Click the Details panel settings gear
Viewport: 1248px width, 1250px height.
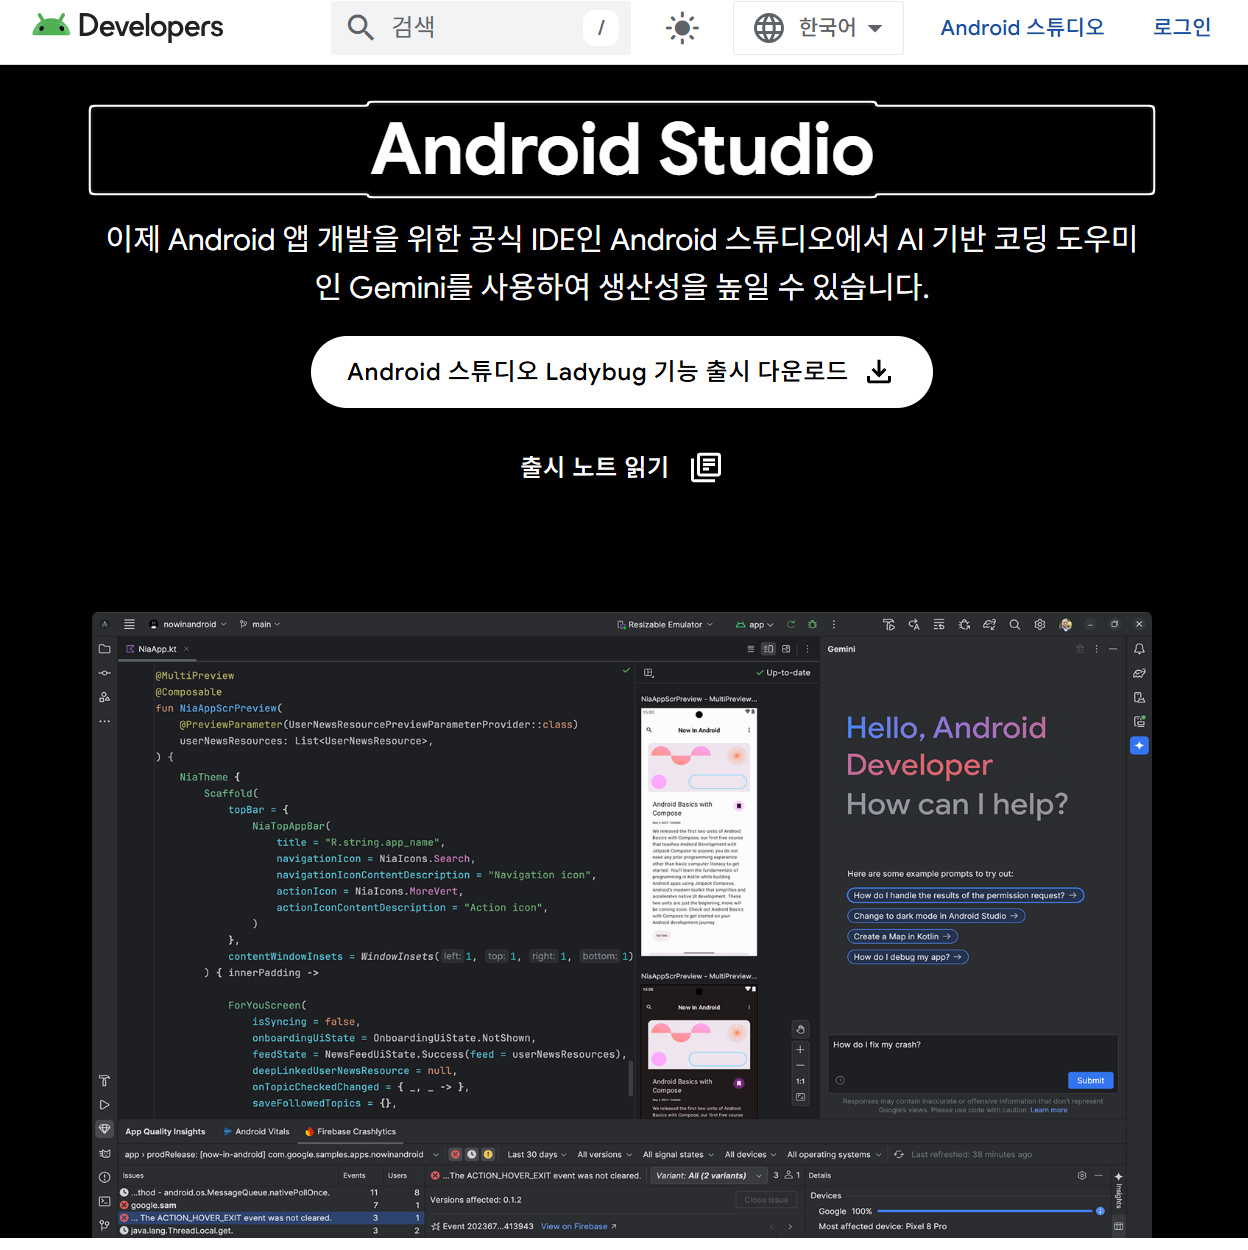tap(1082, 1175)
